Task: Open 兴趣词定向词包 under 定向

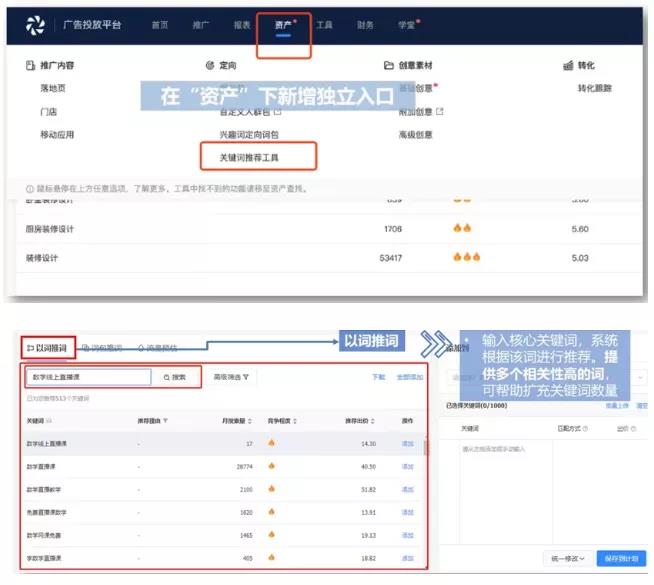Action: pyautogui.click(x=249, y=135)
